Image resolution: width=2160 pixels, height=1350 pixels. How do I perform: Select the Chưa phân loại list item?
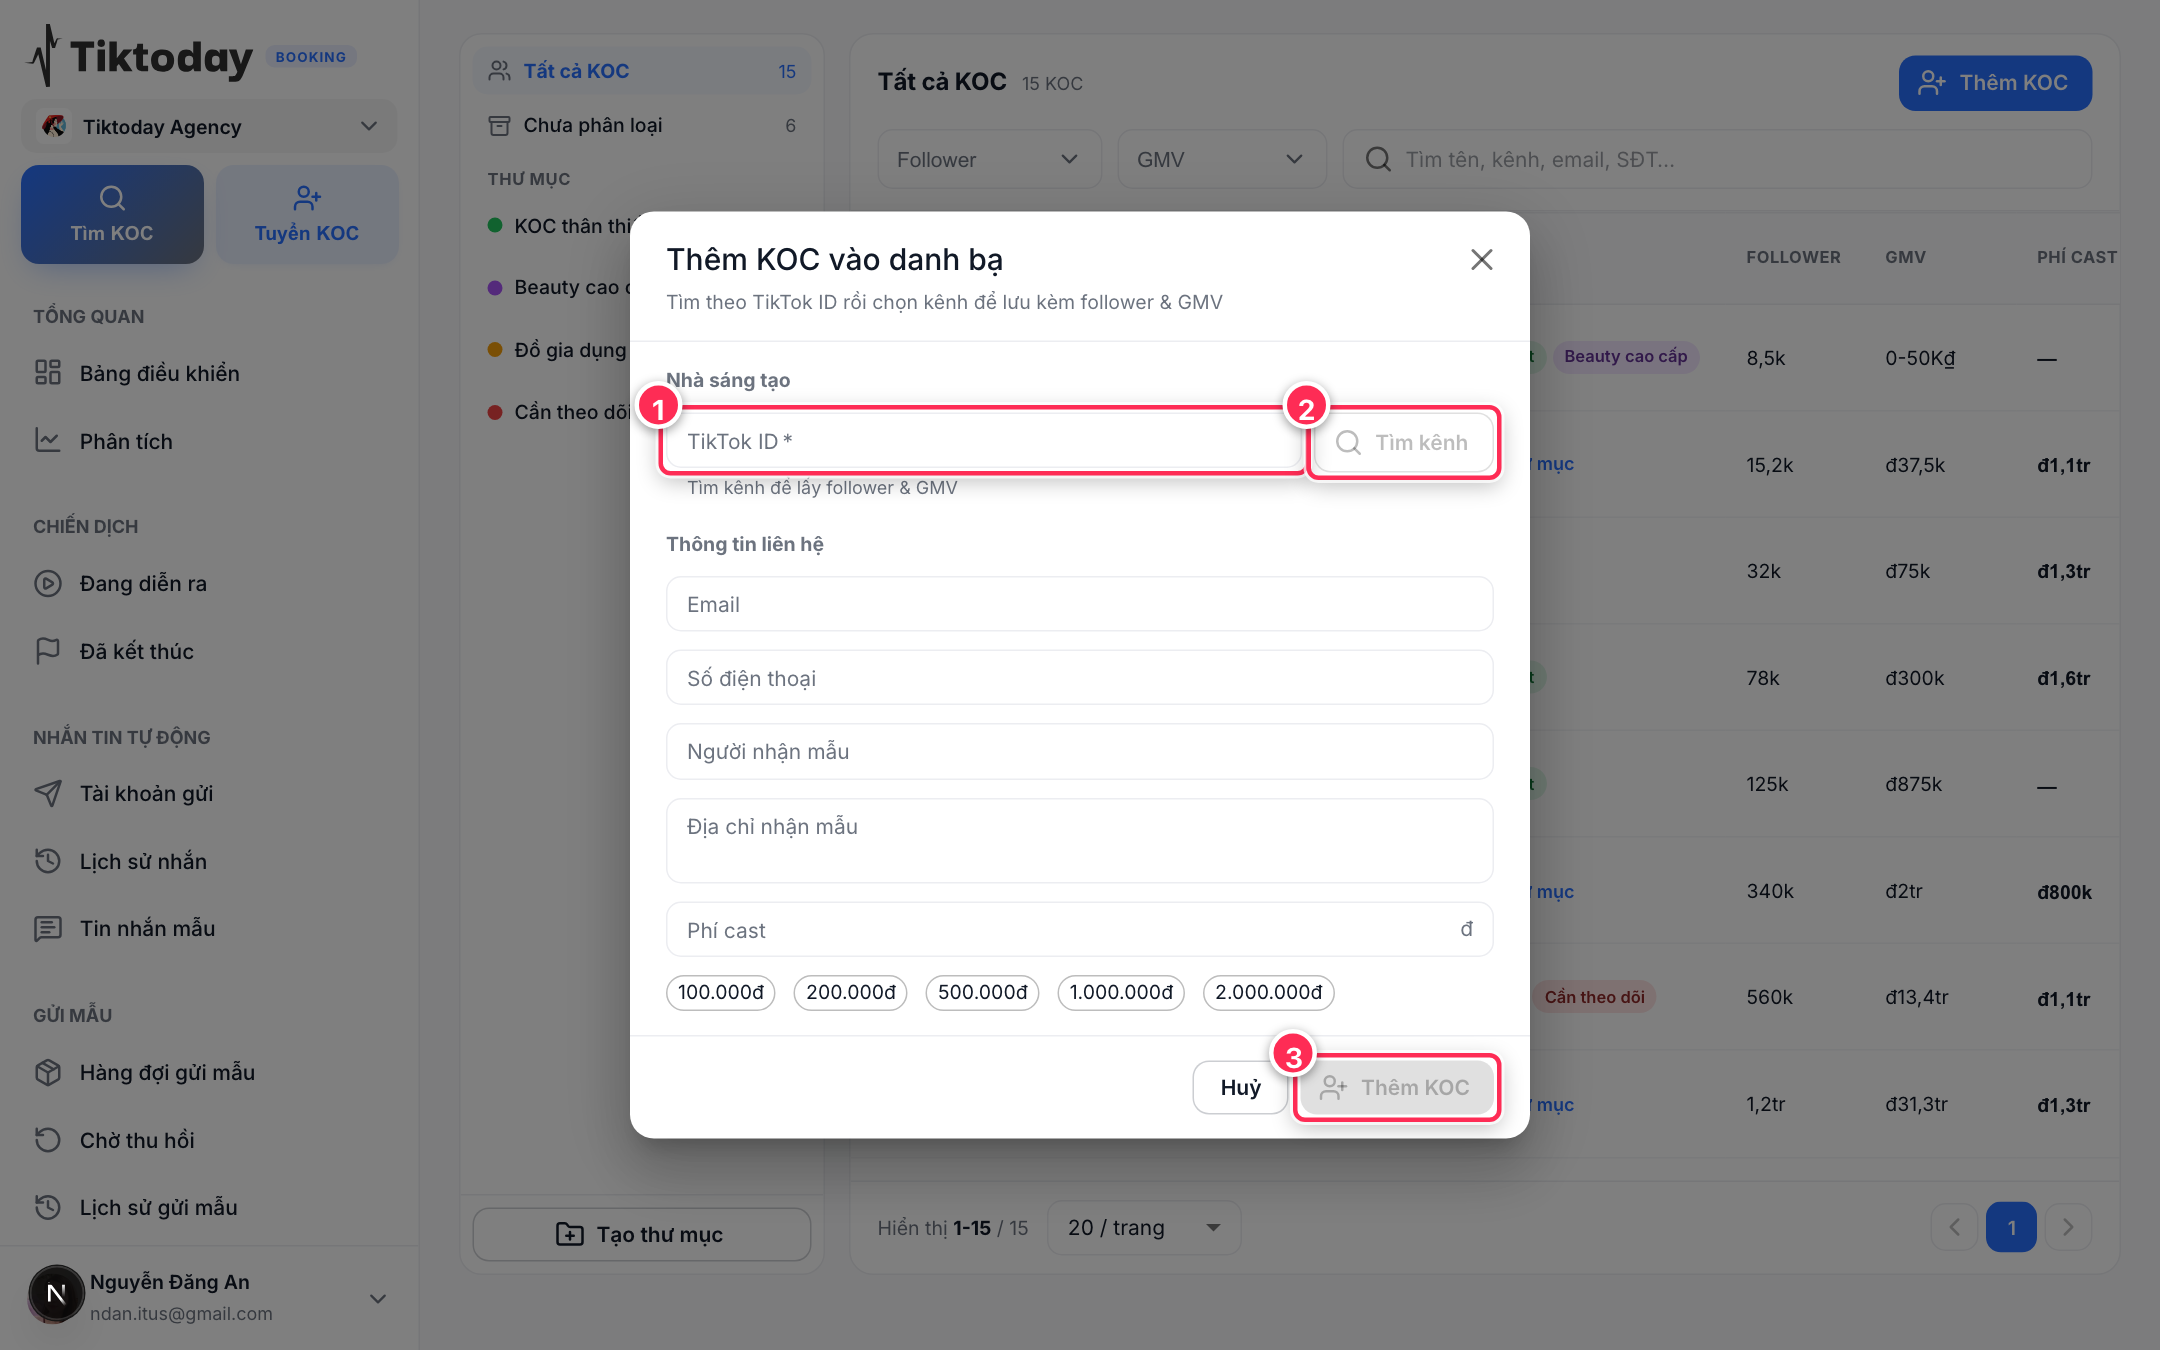pyautogui.click(x=641, y=125)
